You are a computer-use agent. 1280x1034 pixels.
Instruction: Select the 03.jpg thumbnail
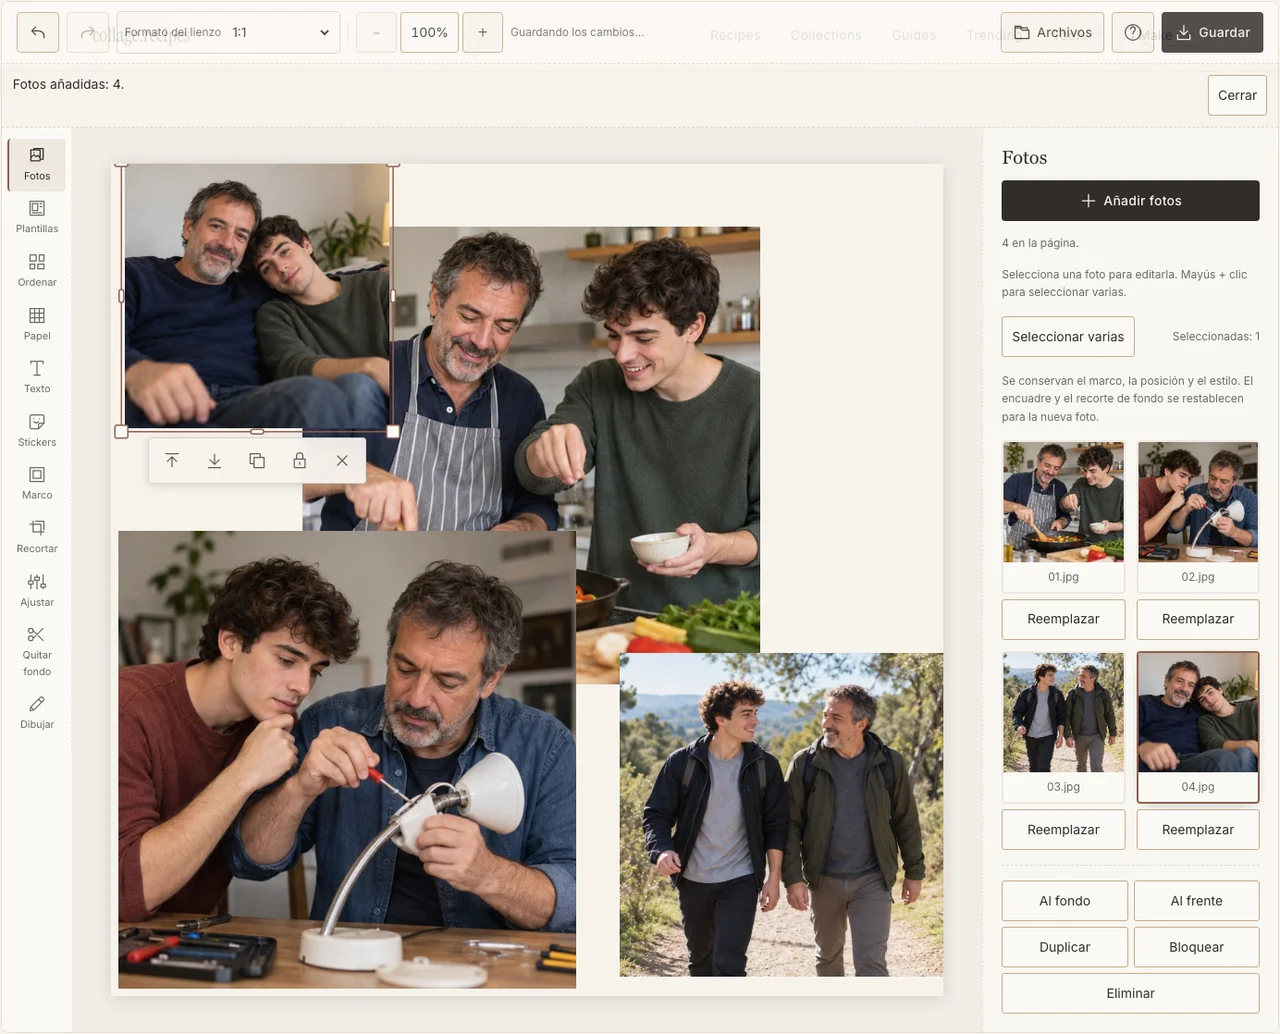pyautogui.click(x=1063, y=727)
